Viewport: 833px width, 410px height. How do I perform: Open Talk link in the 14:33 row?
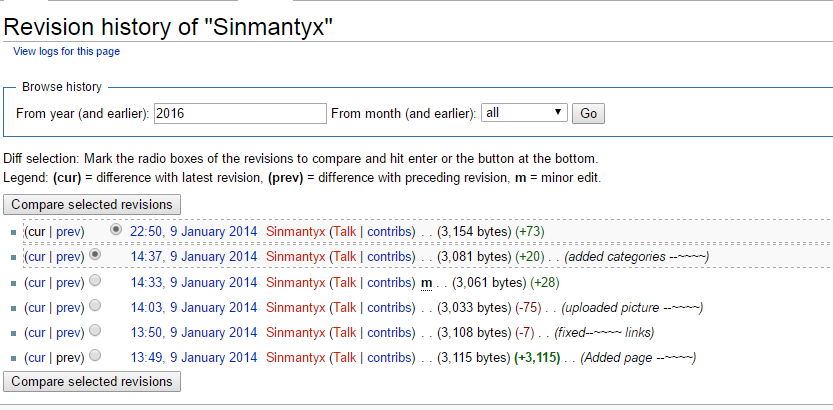click(x=345, y=283)
